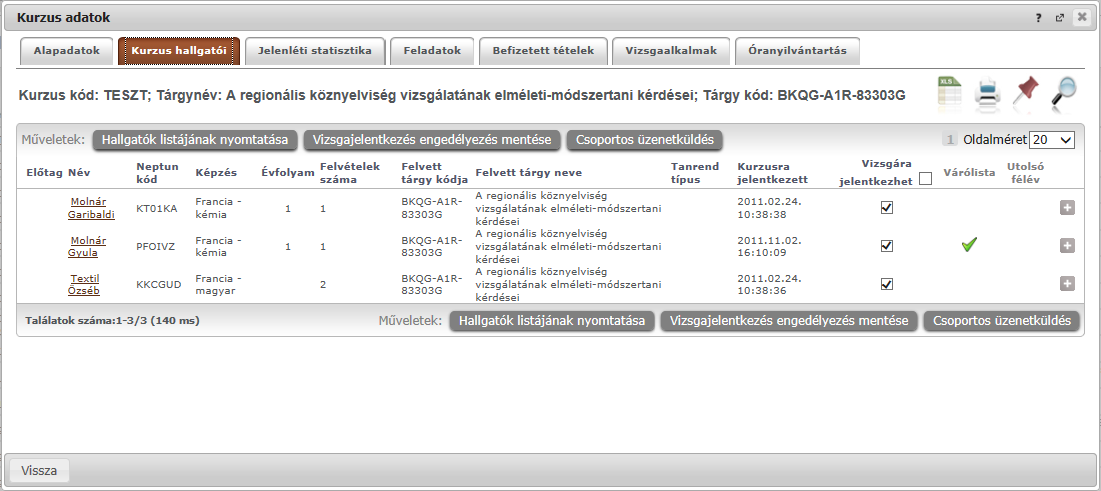The height and width of the screenshot is (491, 1101).
Task: Go back with the Vissza button
Action: (39, 471)
